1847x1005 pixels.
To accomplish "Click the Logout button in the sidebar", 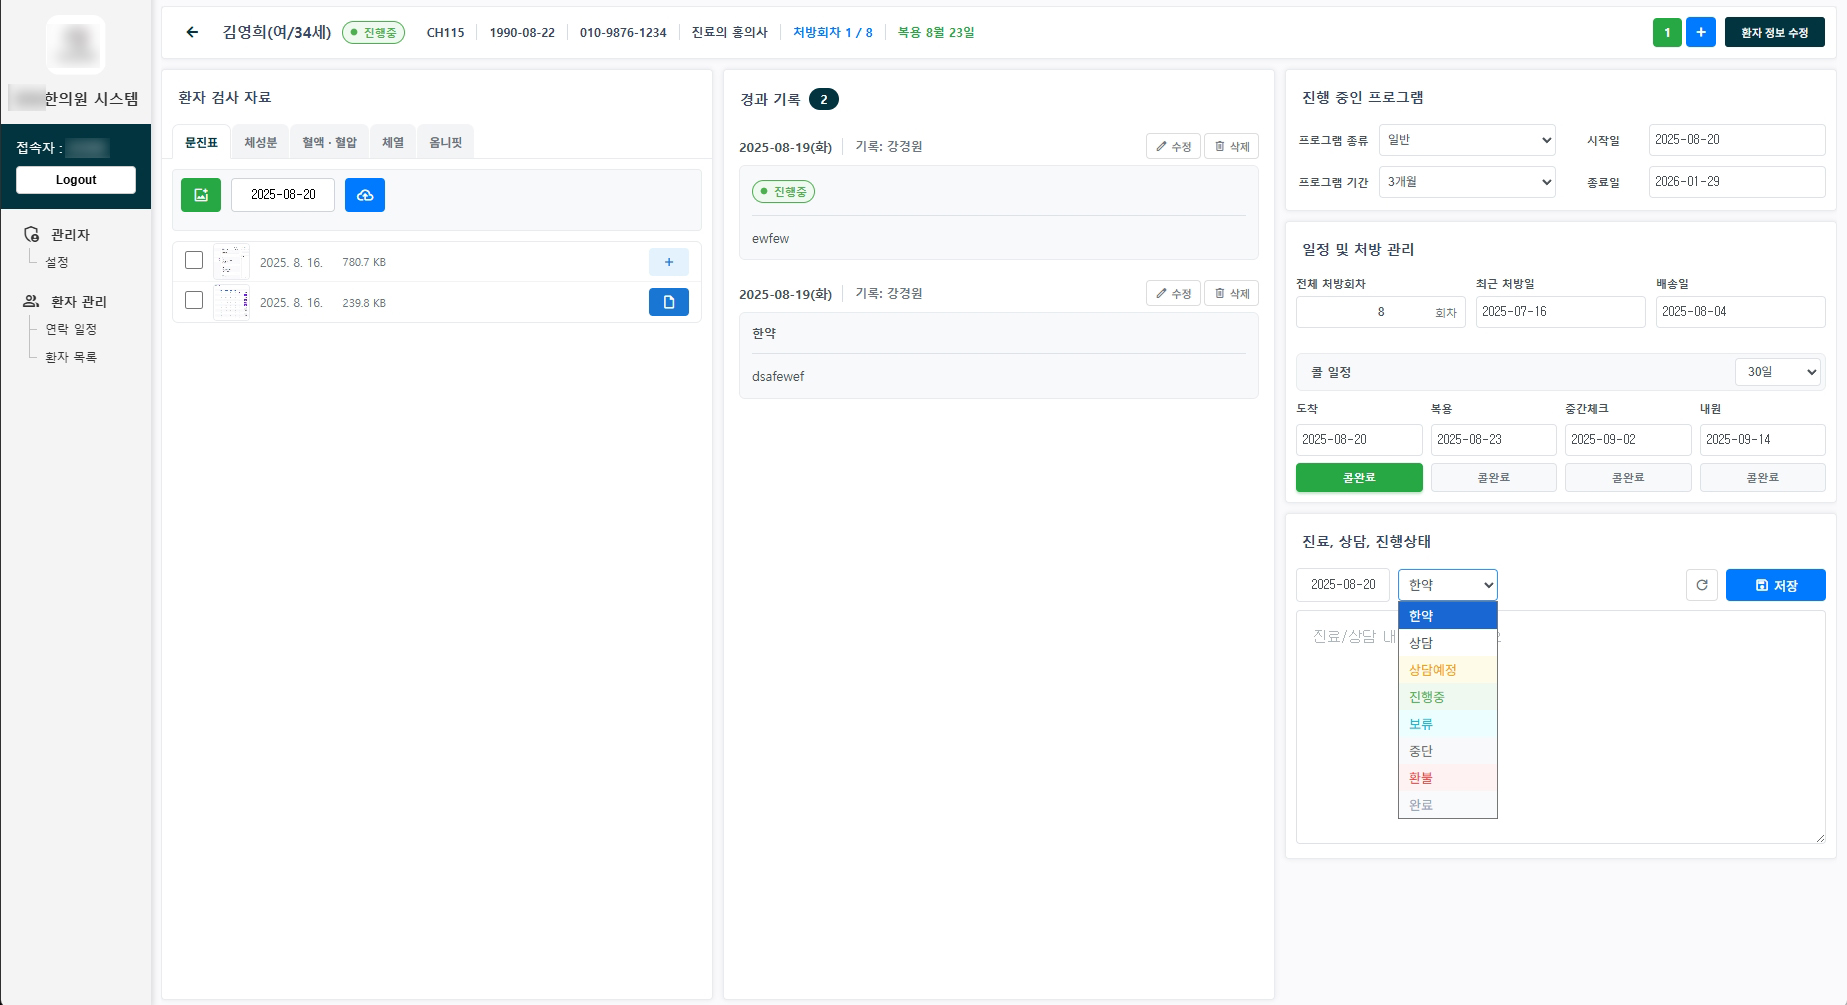I will click(75, 179).
